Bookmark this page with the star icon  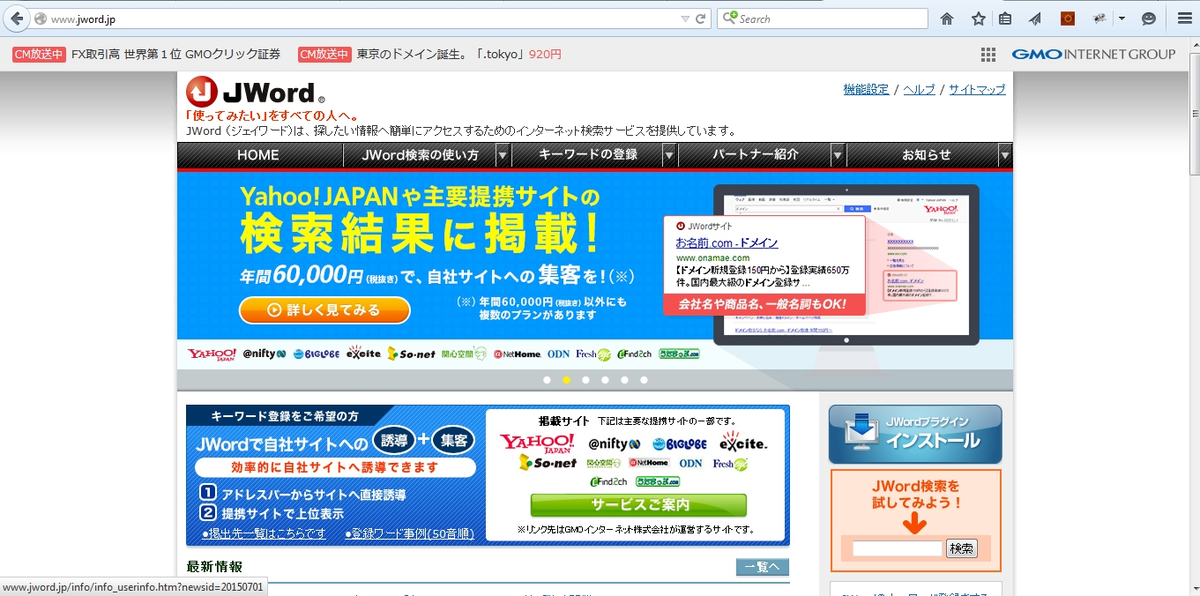pos(978,18)
